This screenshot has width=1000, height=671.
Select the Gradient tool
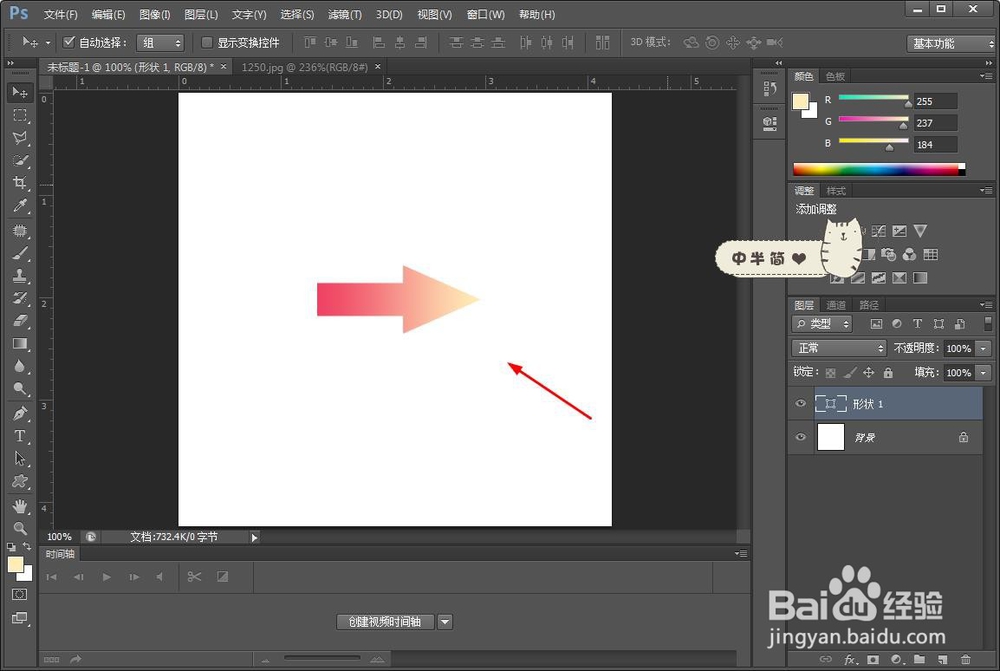pos(20,343)
